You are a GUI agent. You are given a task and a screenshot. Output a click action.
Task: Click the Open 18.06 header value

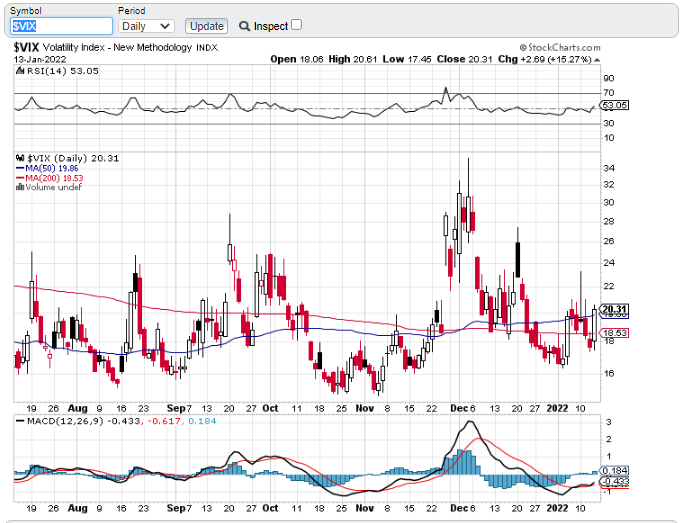point(297,59)
